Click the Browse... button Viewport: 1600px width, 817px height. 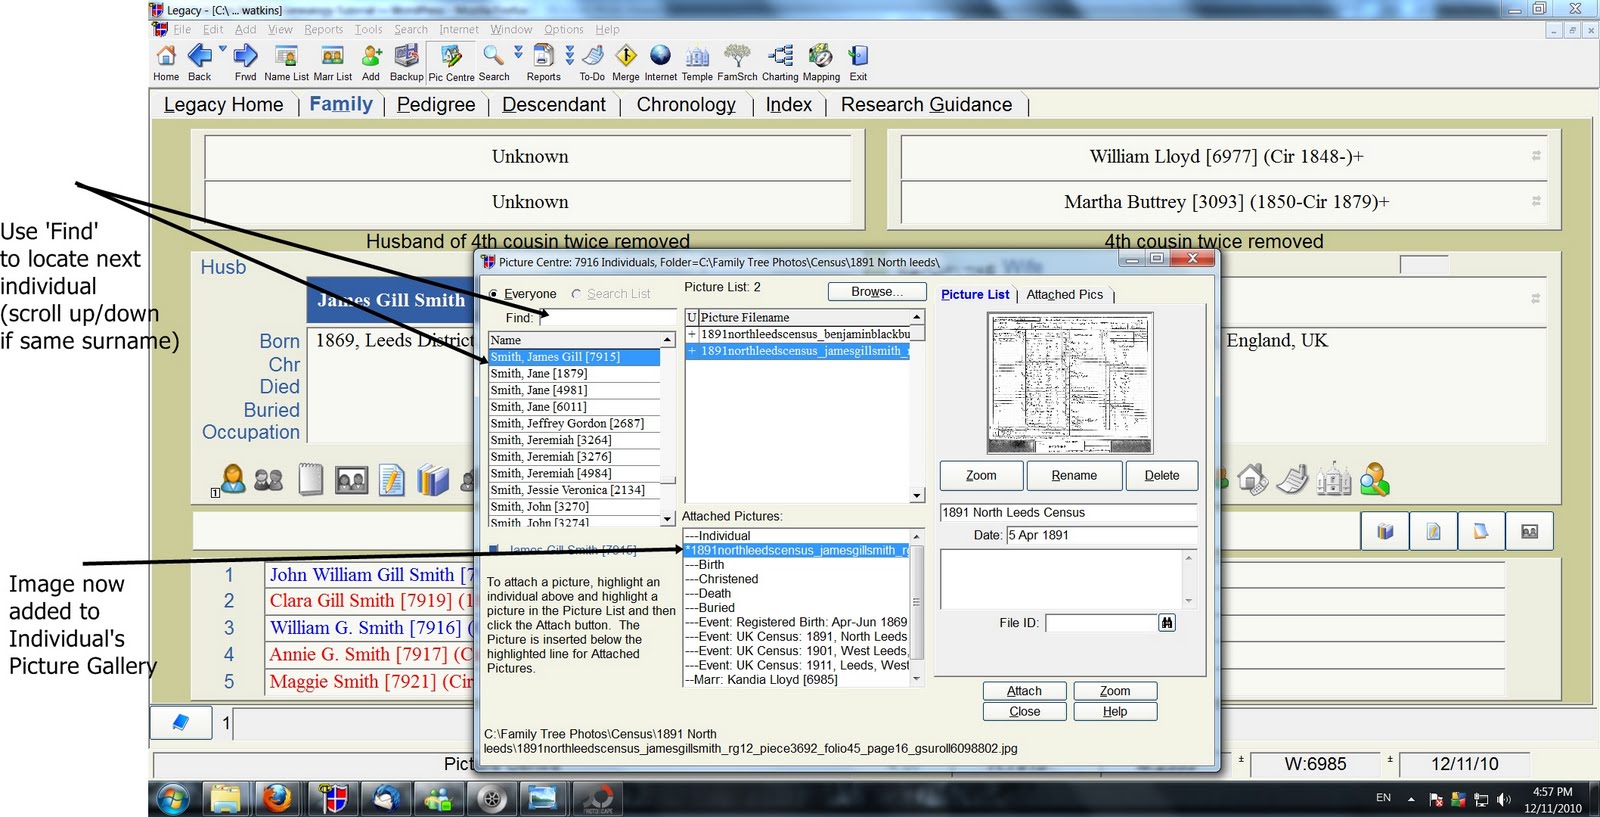tap(877, 292)
